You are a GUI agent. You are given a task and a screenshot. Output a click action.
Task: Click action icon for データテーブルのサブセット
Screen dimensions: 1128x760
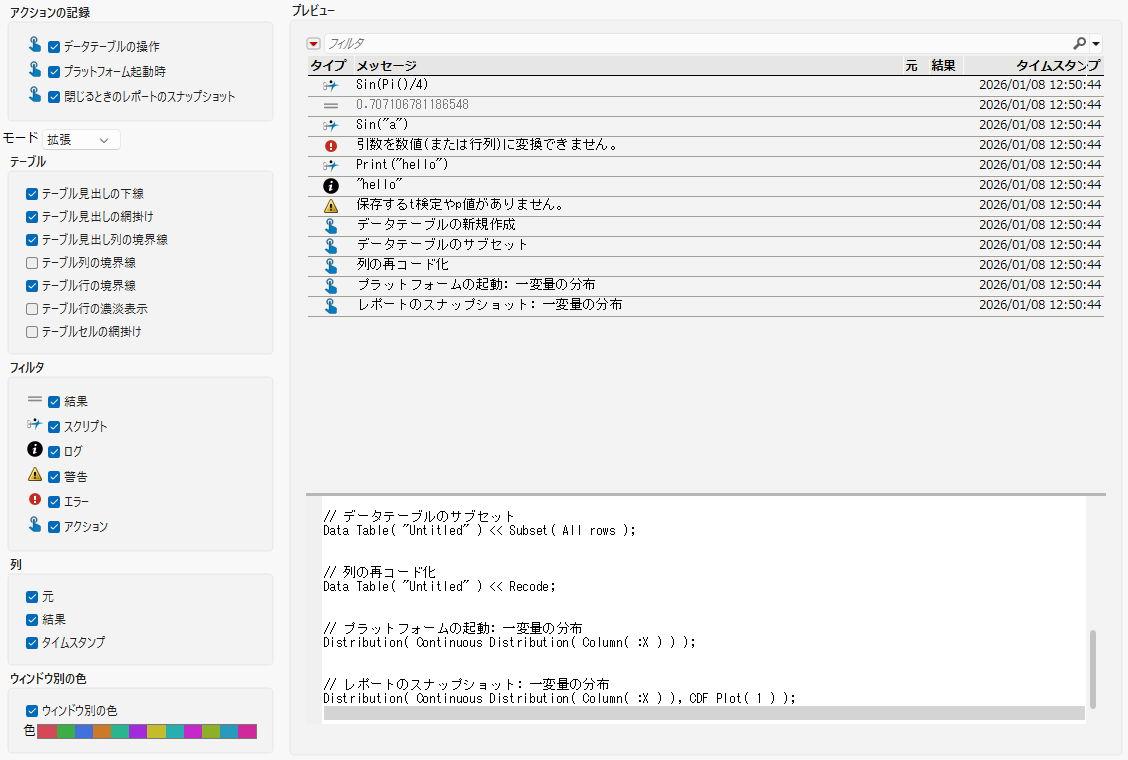pyautogui.click(x=330, y=245)
